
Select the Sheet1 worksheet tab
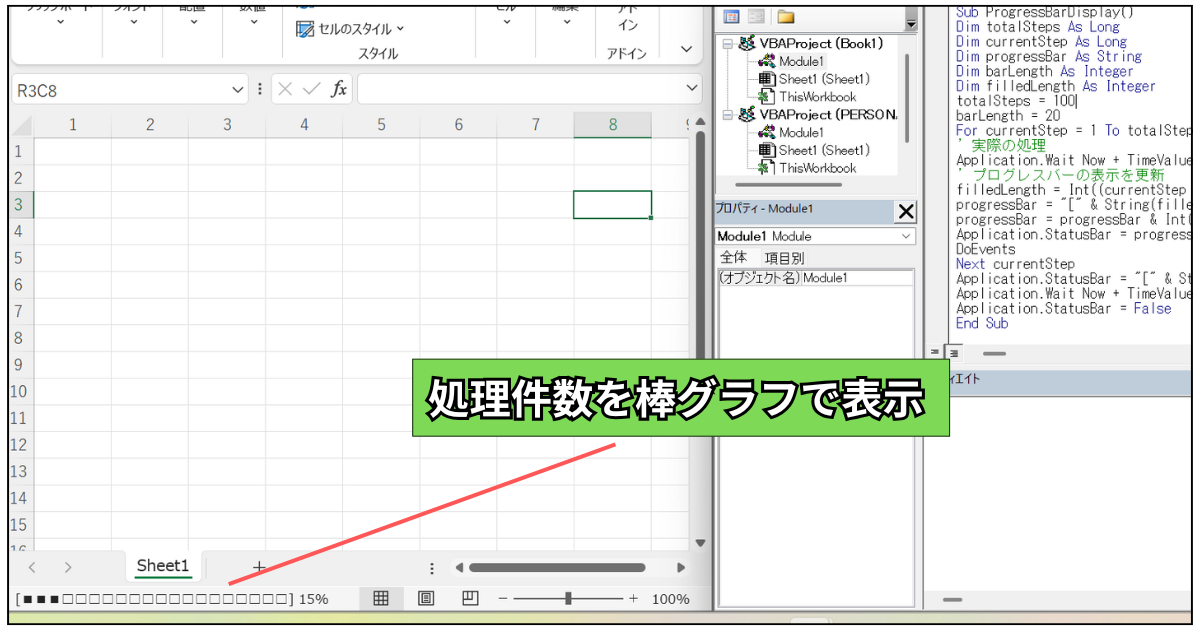(163, 566)
